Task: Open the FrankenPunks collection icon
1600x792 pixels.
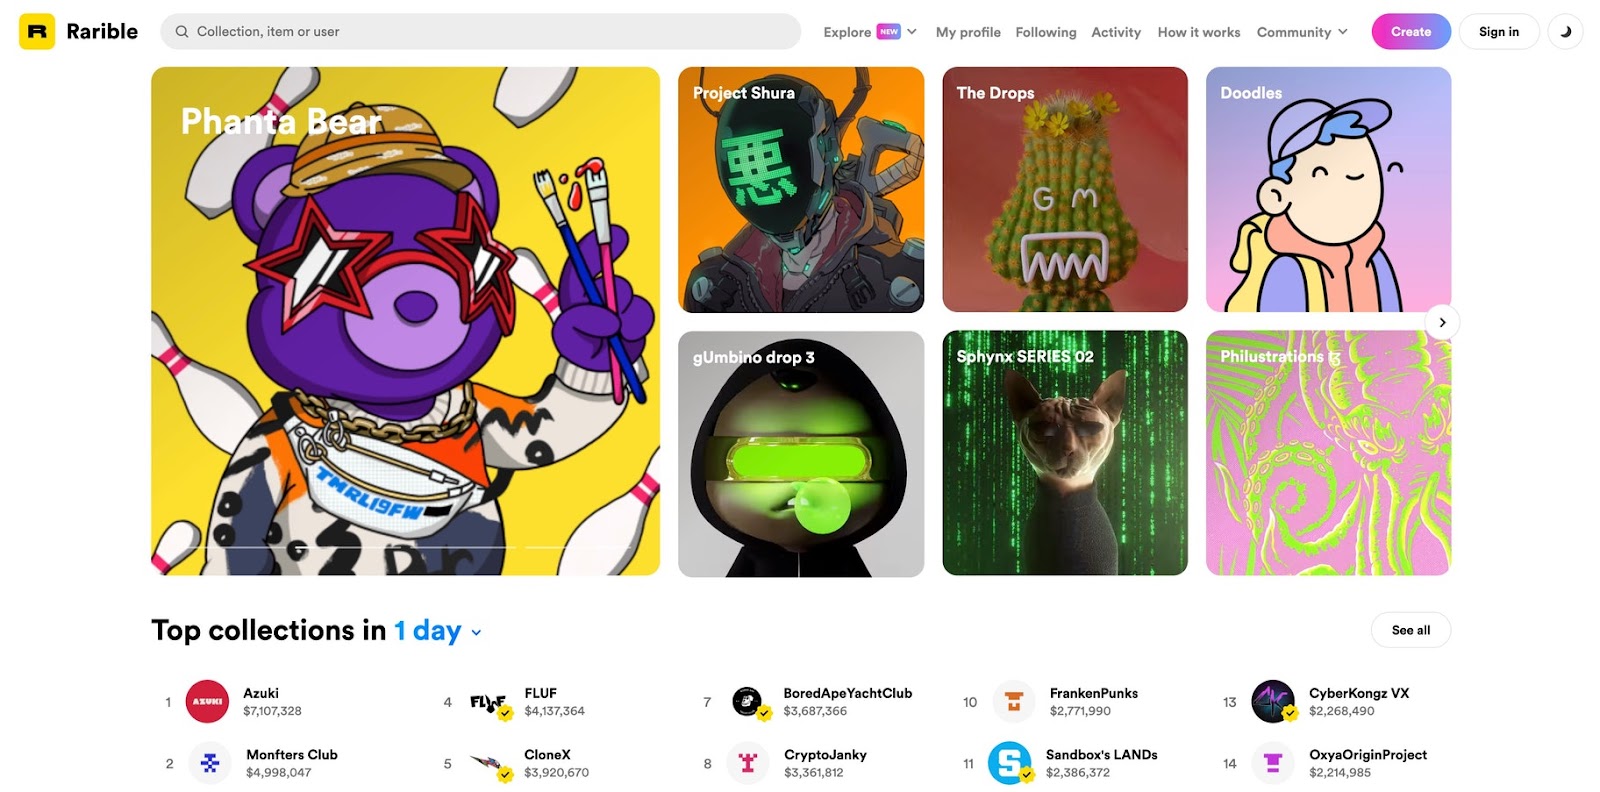Action: point(1014,702)
